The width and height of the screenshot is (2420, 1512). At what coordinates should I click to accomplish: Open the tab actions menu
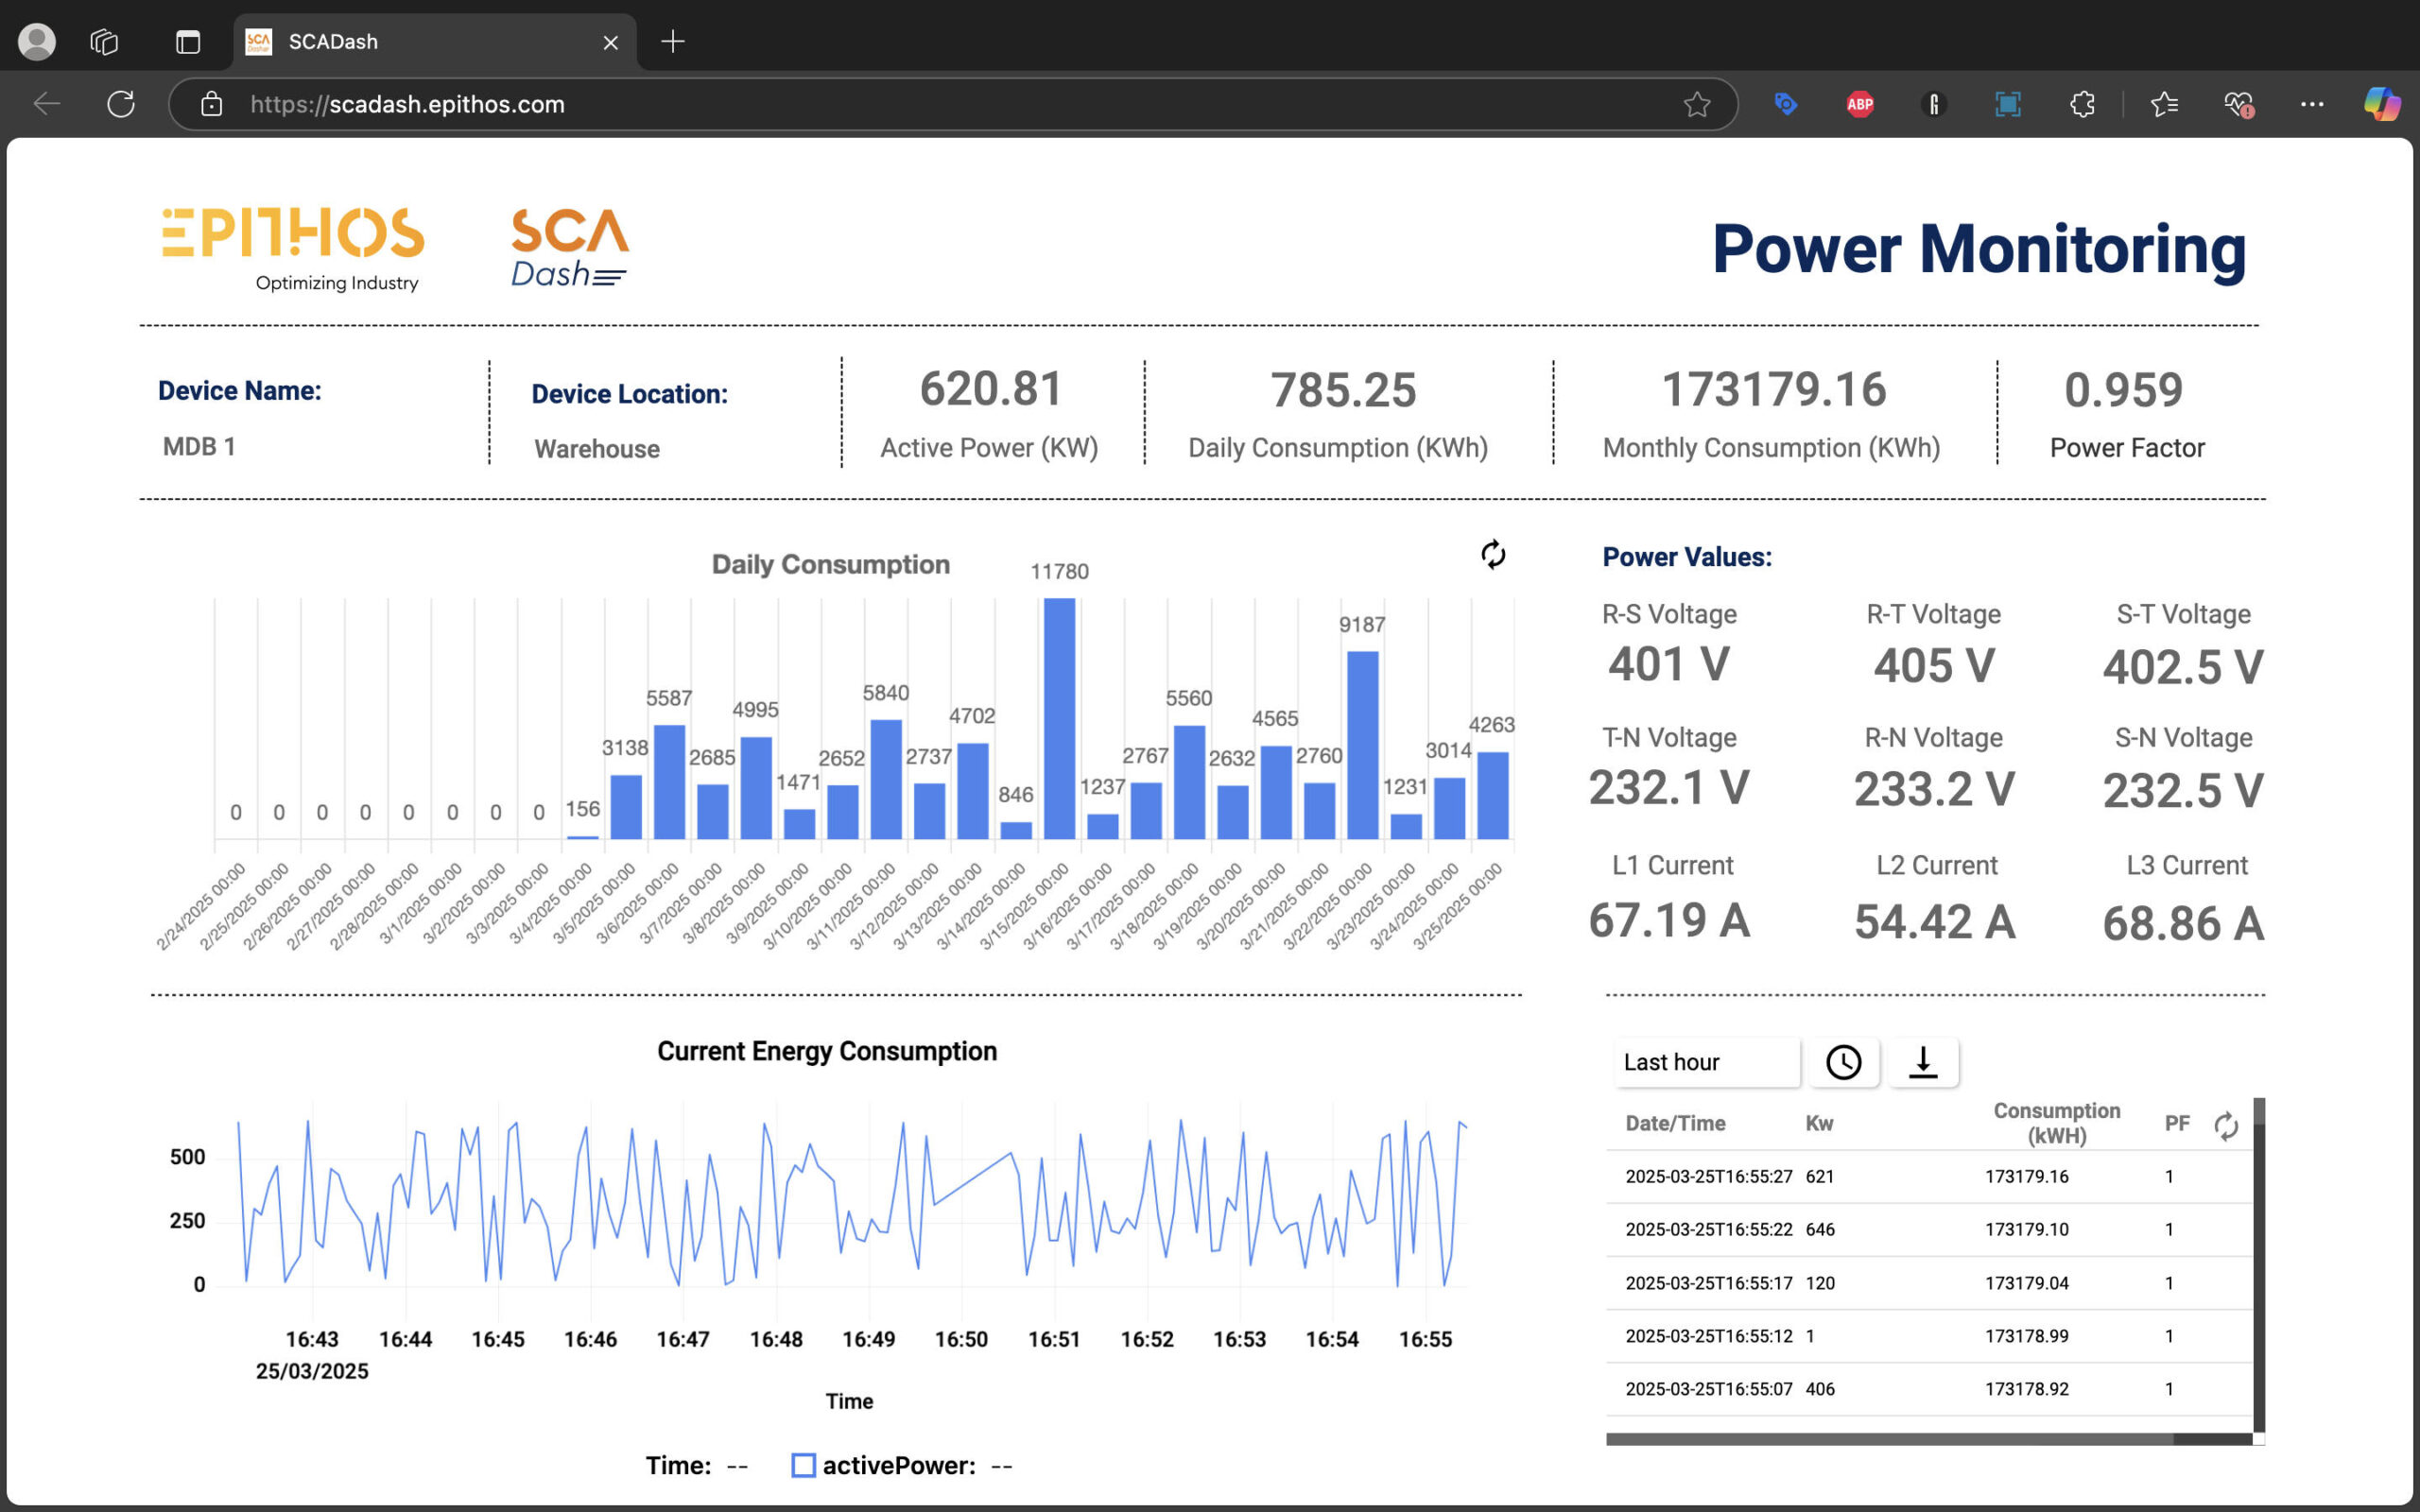click(188, 42)
